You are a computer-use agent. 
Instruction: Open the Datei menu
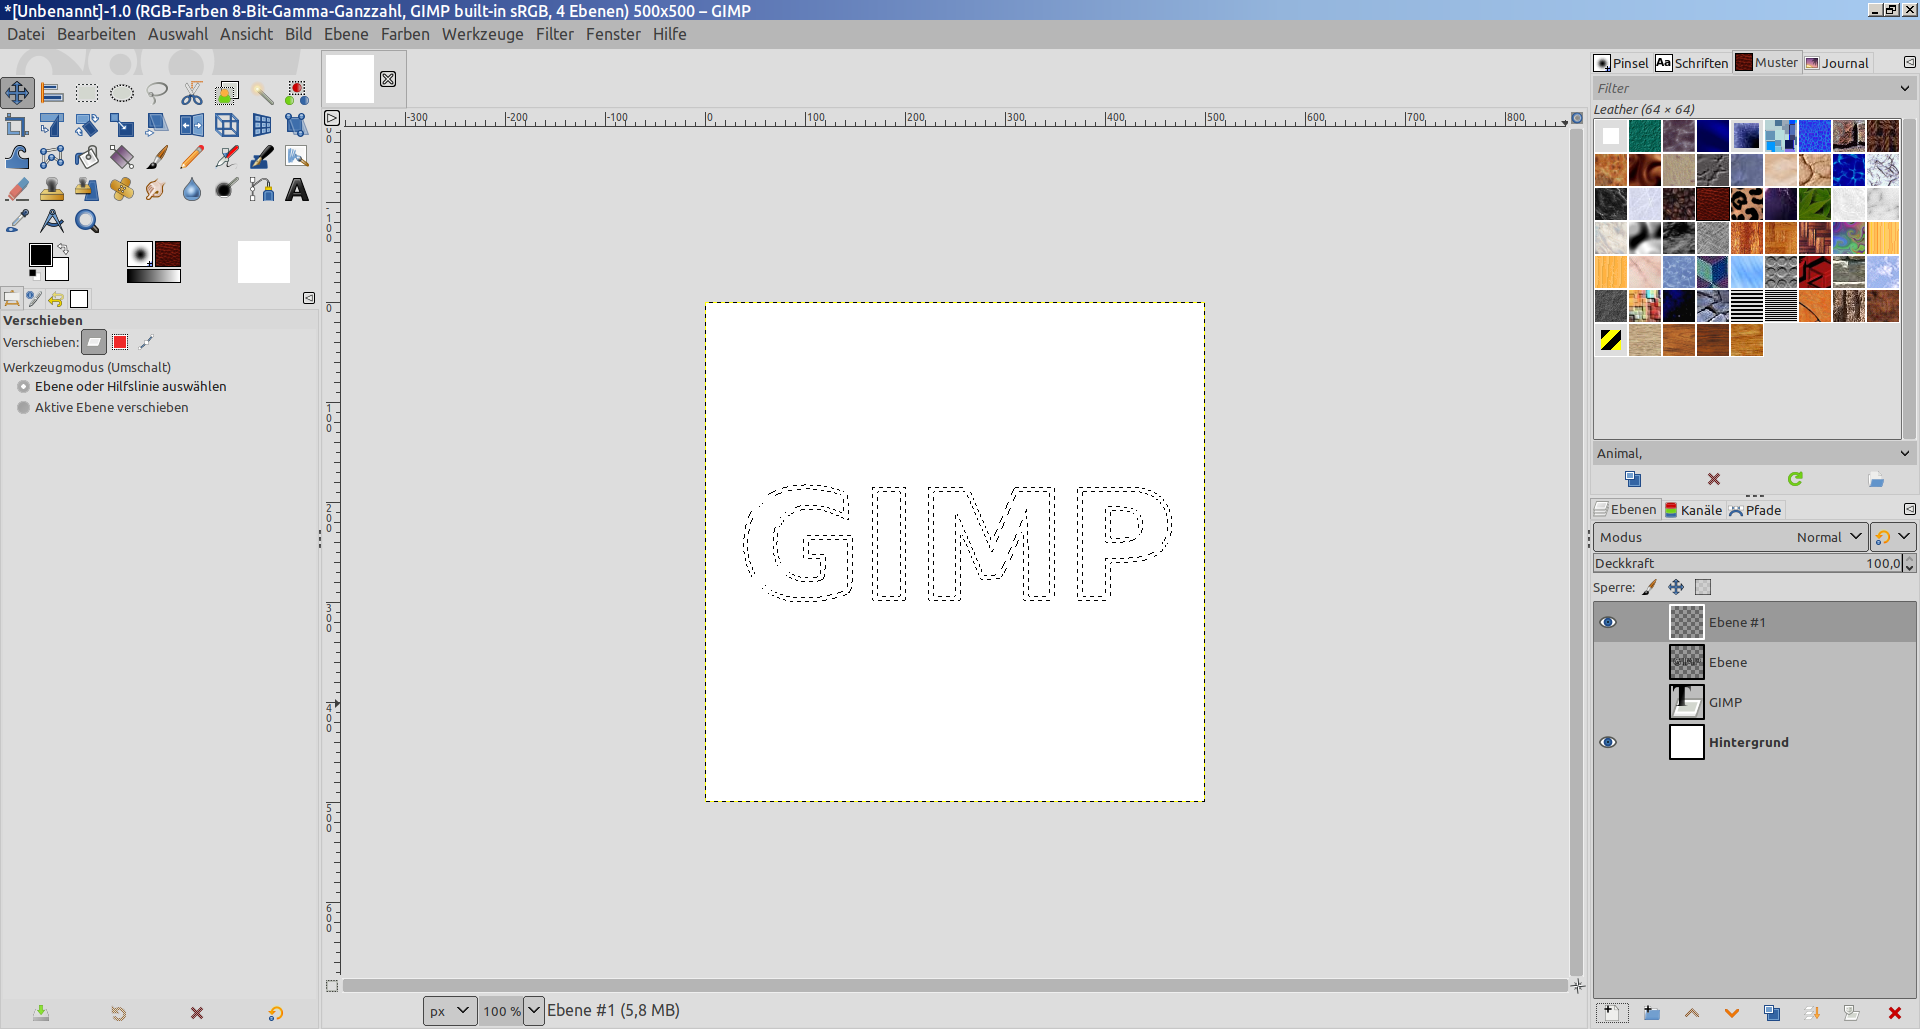point(26,34)
